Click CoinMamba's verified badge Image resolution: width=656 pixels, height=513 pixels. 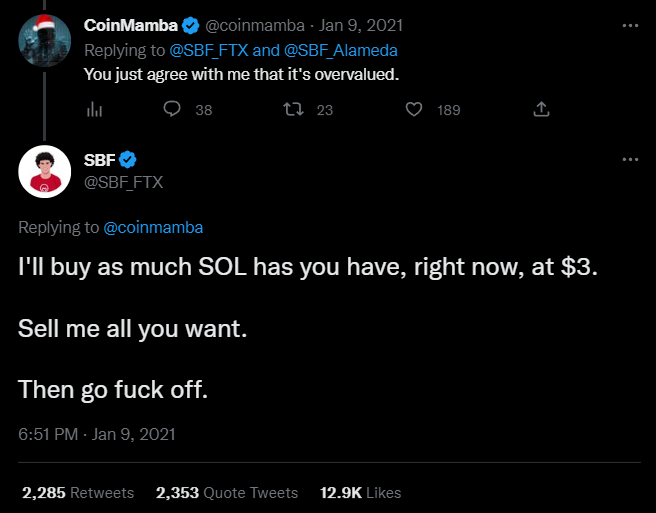pos(188,24)
